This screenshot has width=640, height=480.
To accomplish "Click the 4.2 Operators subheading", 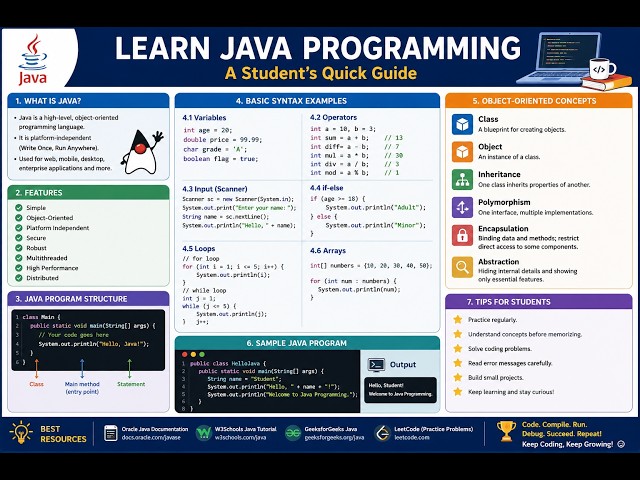I will tap(333, 117).
